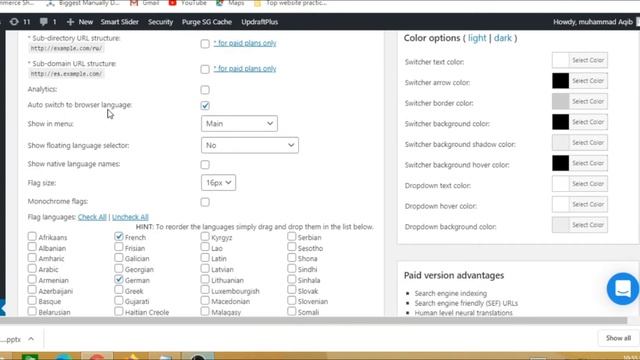This screenshot has height=360, width=640.
Task: Click Switcher border color swatch
Action: click(560, 102)
